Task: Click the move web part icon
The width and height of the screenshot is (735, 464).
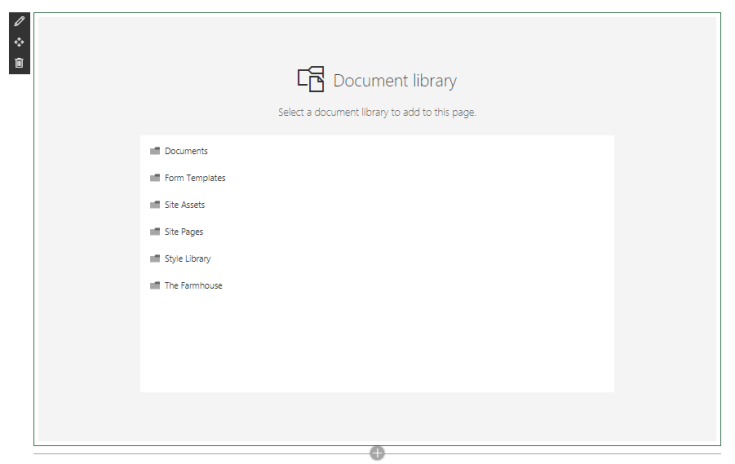Action: point(18,43)
